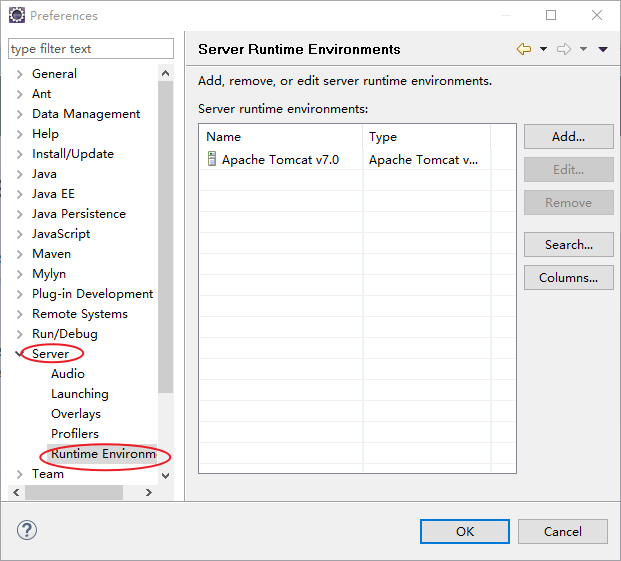This screenshot has height=561, width=621.
Task: Open Data Management preferences
Action: pos(86,114)
